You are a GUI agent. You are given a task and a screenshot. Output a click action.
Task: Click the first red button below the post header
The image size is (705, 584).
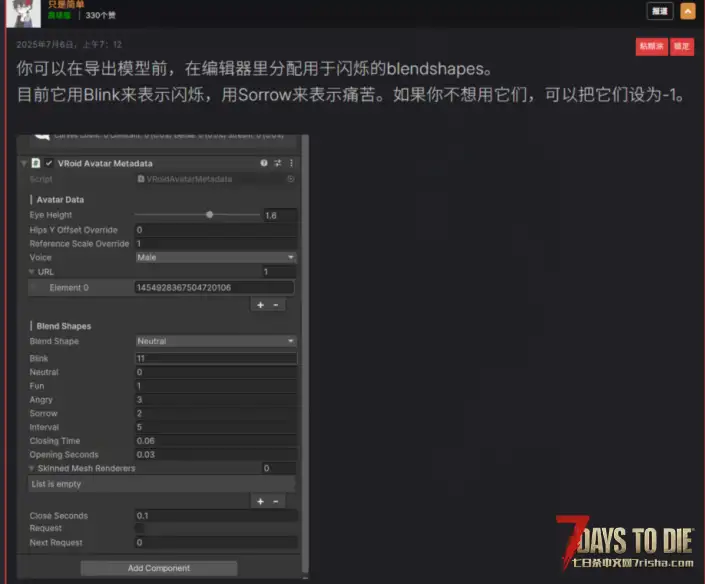point(651,46)
